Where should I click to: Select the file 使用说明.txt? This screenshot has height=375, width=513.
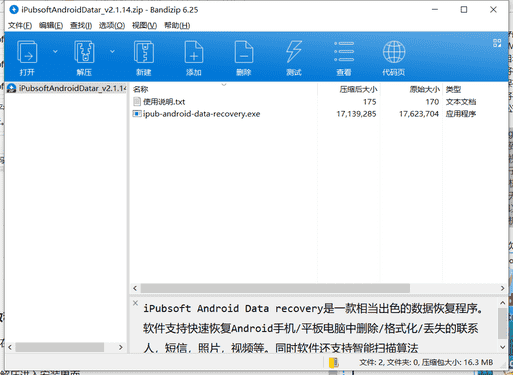(x=164, y=102)
